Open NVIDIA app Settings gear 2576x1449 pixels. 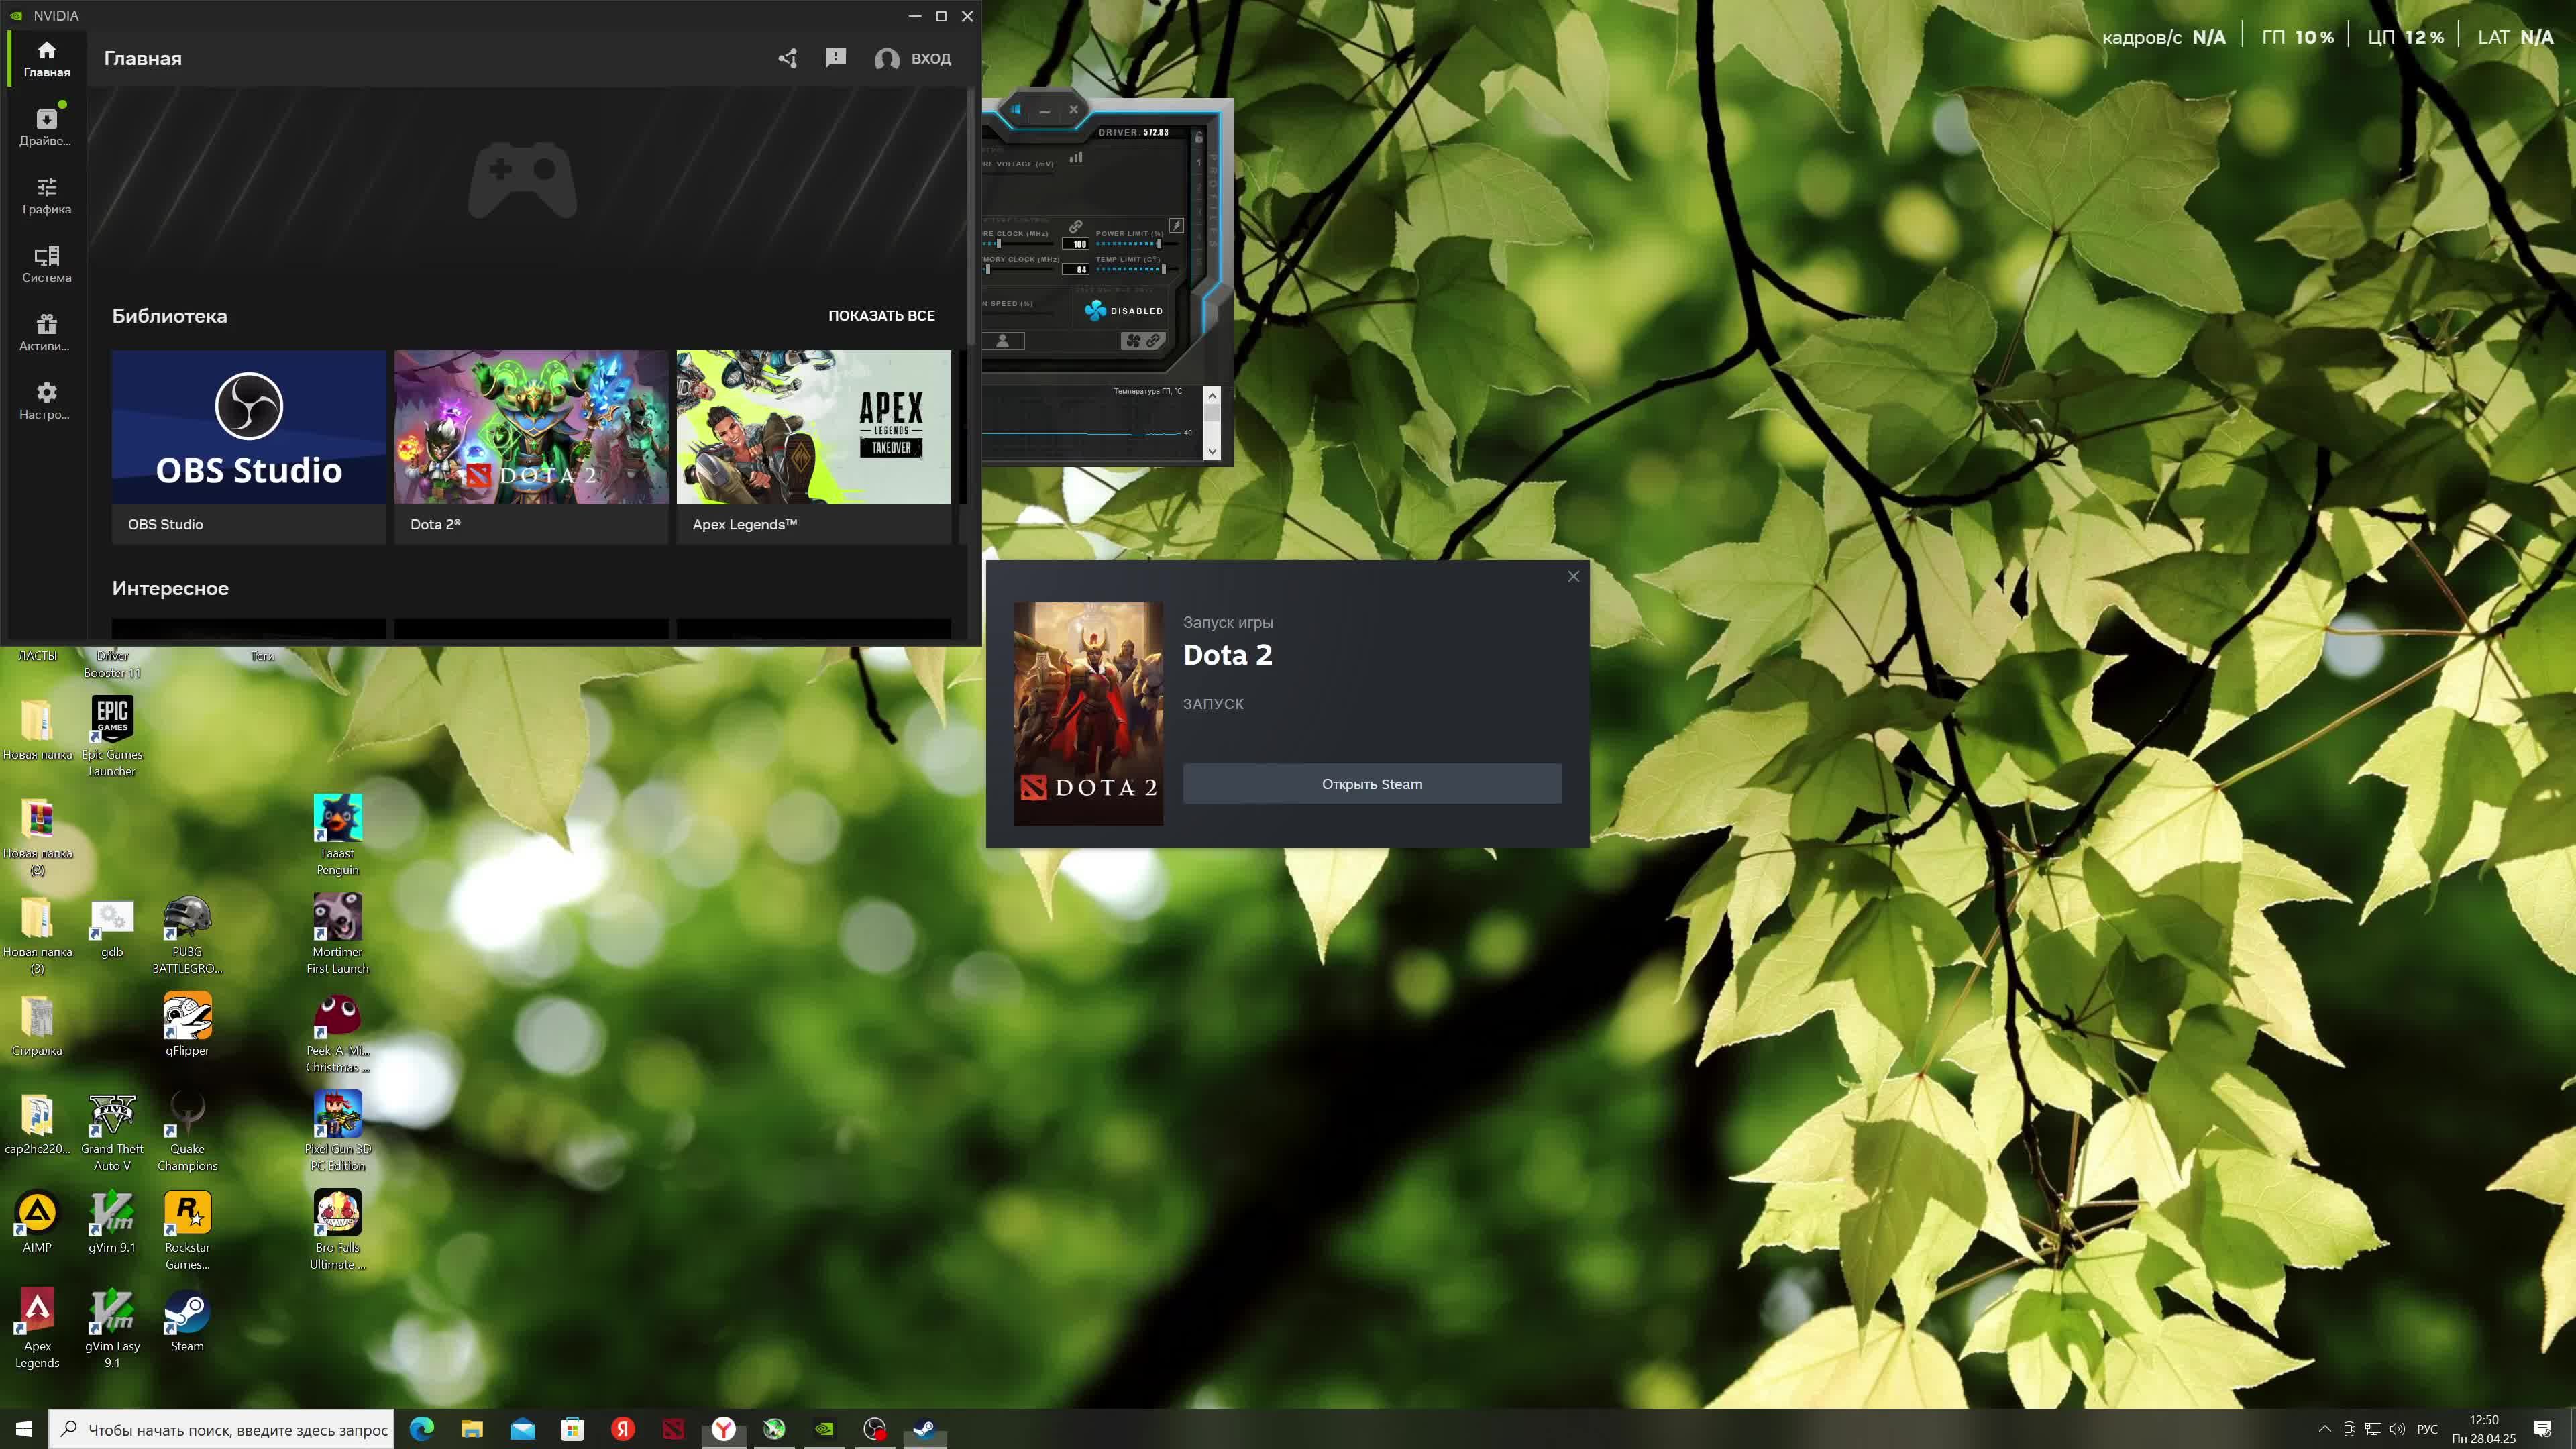click(46, 400)
